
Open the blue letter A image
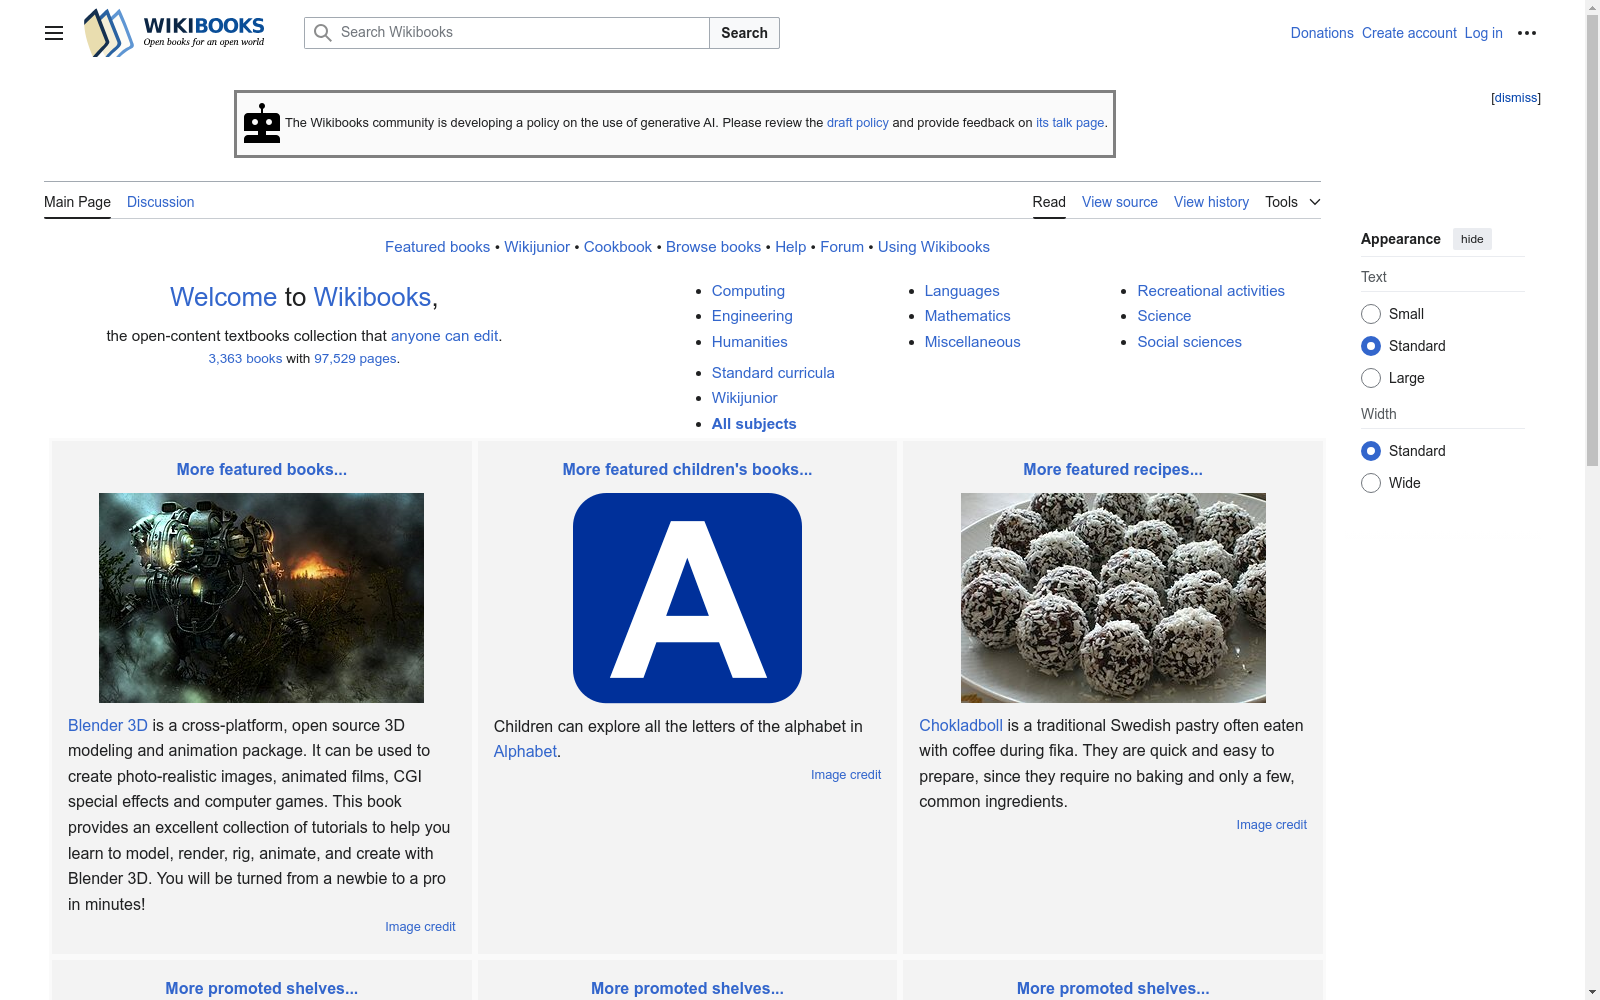(687, 598)
